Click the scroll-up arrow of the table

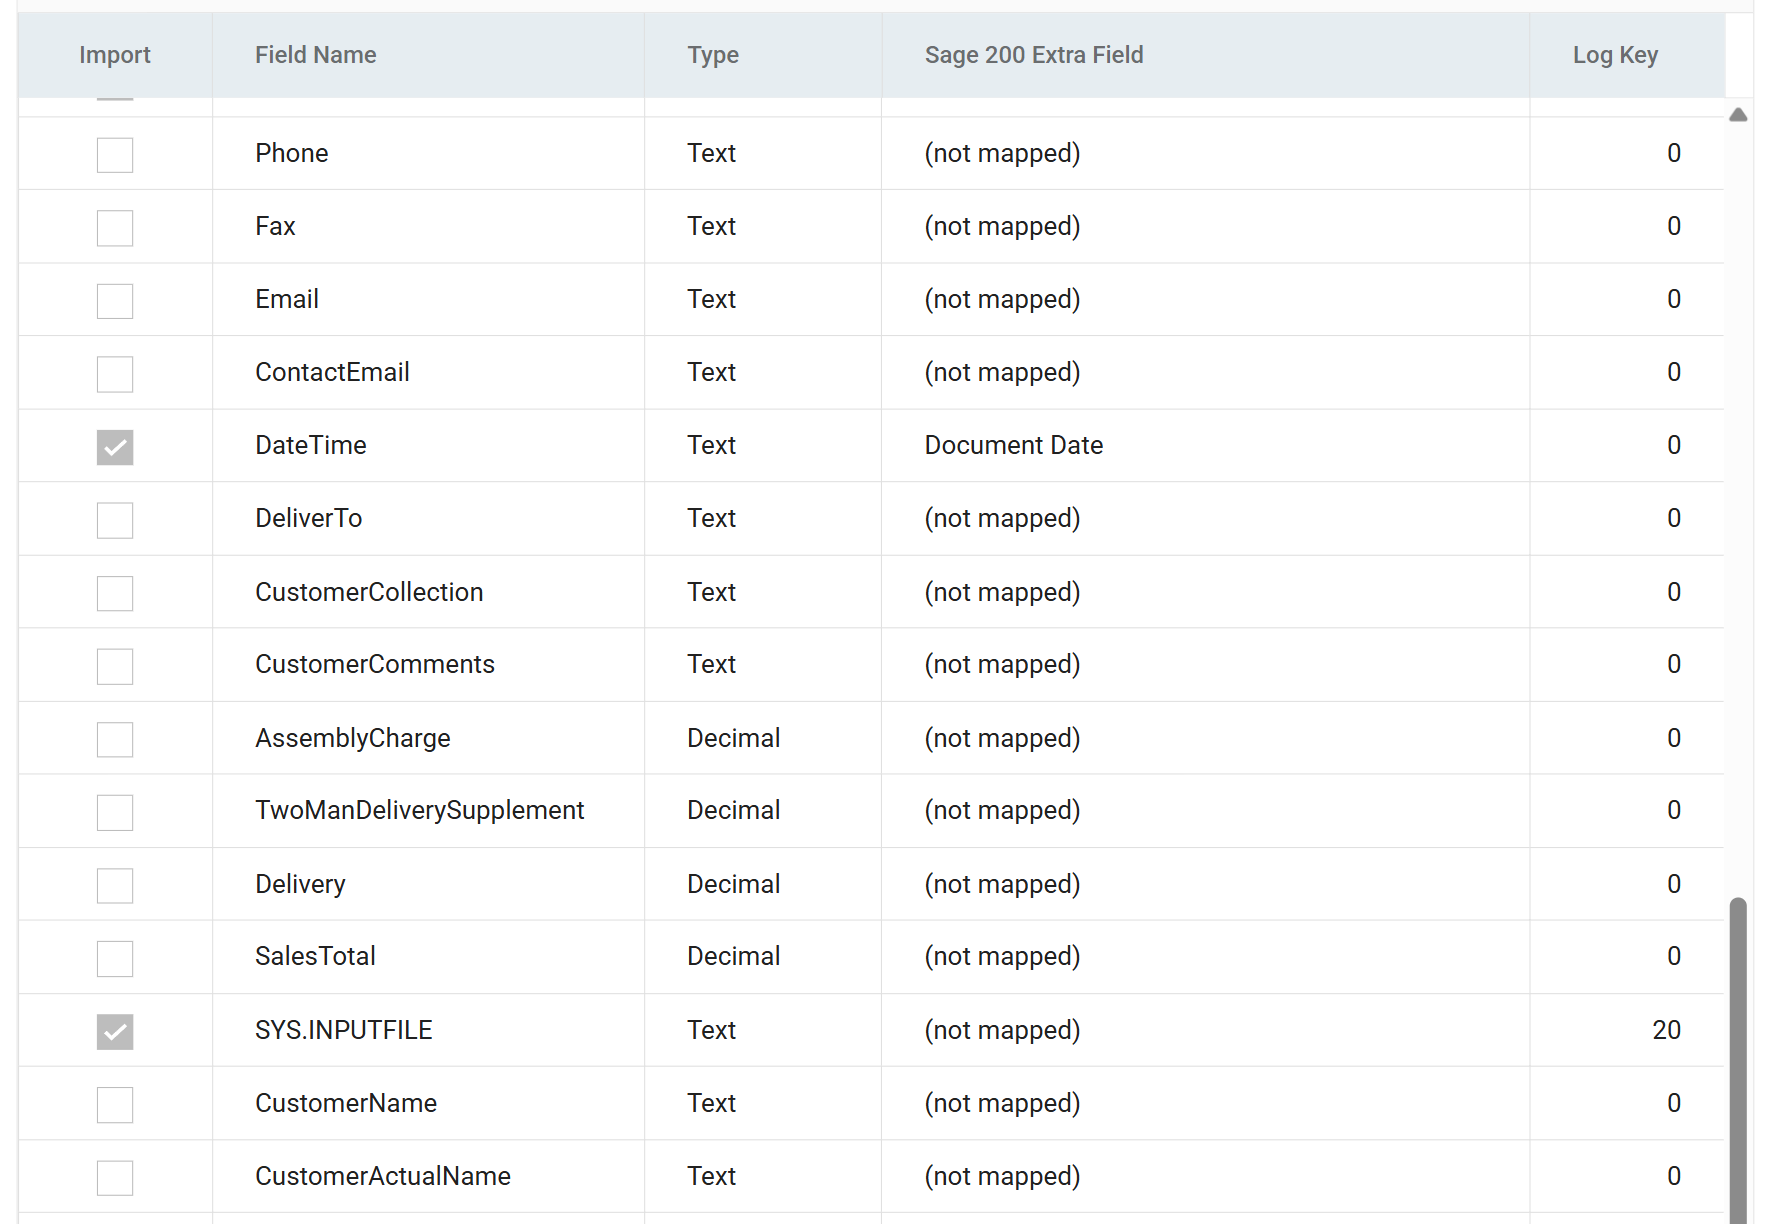click(1738, 115)
